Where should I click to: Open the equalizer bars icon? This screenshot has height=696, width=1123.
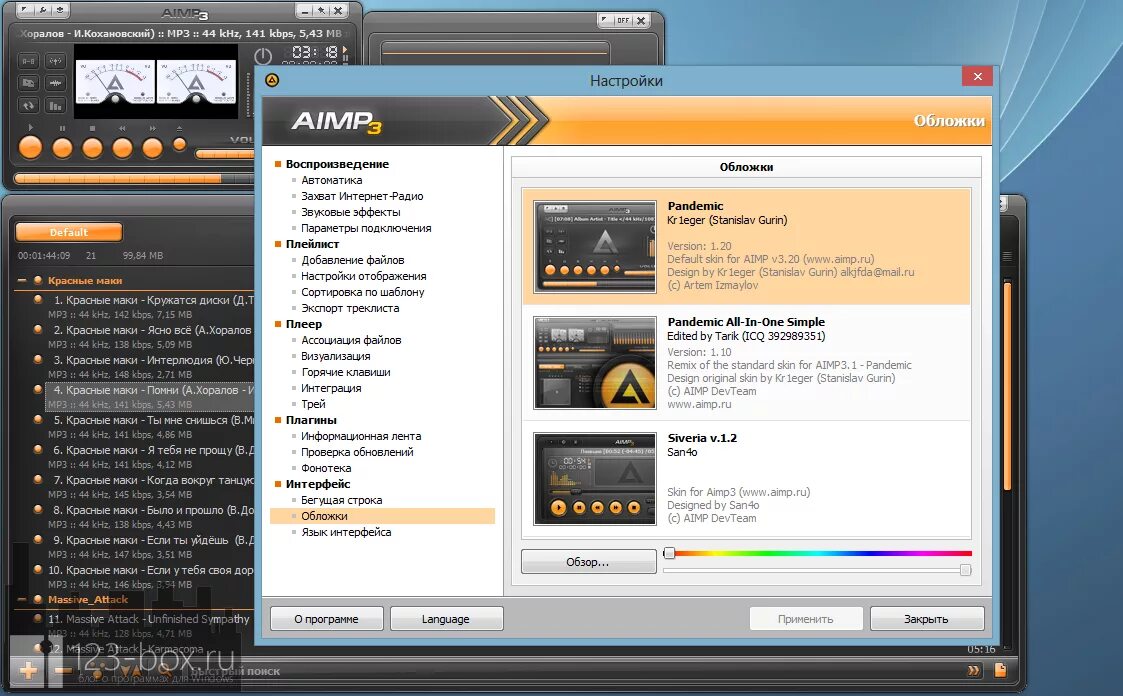[56, 105]
